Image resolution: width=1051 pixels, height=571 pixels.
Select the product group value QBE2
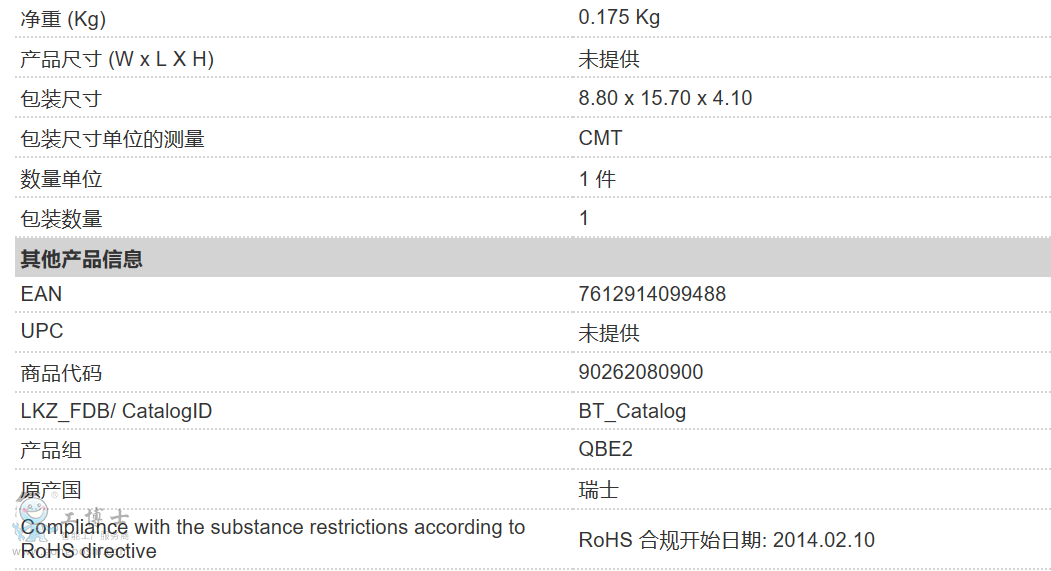point(605,449)
